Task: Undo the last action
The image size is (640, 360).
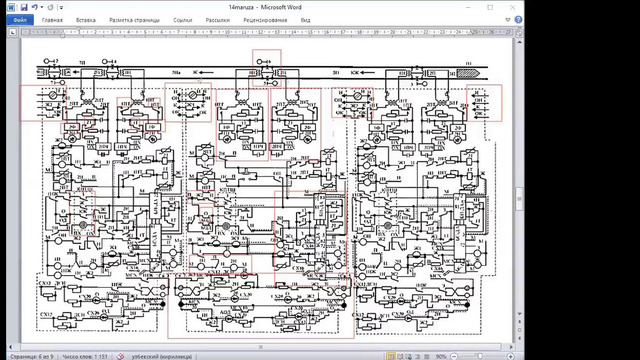Action: pyautogui.click(x=35, y=7)
